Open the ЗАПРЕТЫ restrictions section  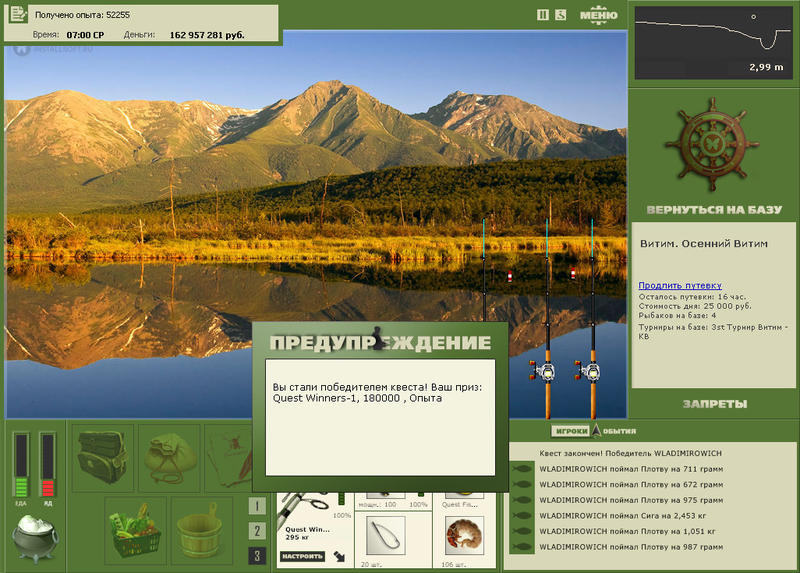pyautogui.click(x=715, y=404)
